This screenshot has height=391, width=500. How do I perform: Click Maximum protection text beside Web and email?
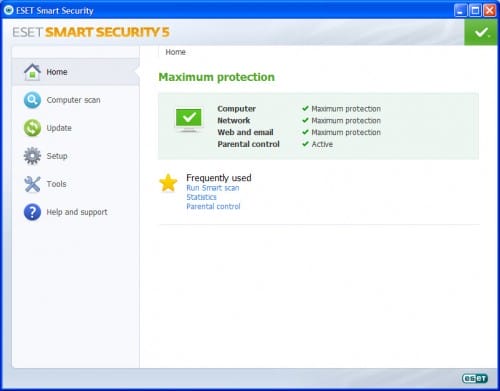(346, 132)
